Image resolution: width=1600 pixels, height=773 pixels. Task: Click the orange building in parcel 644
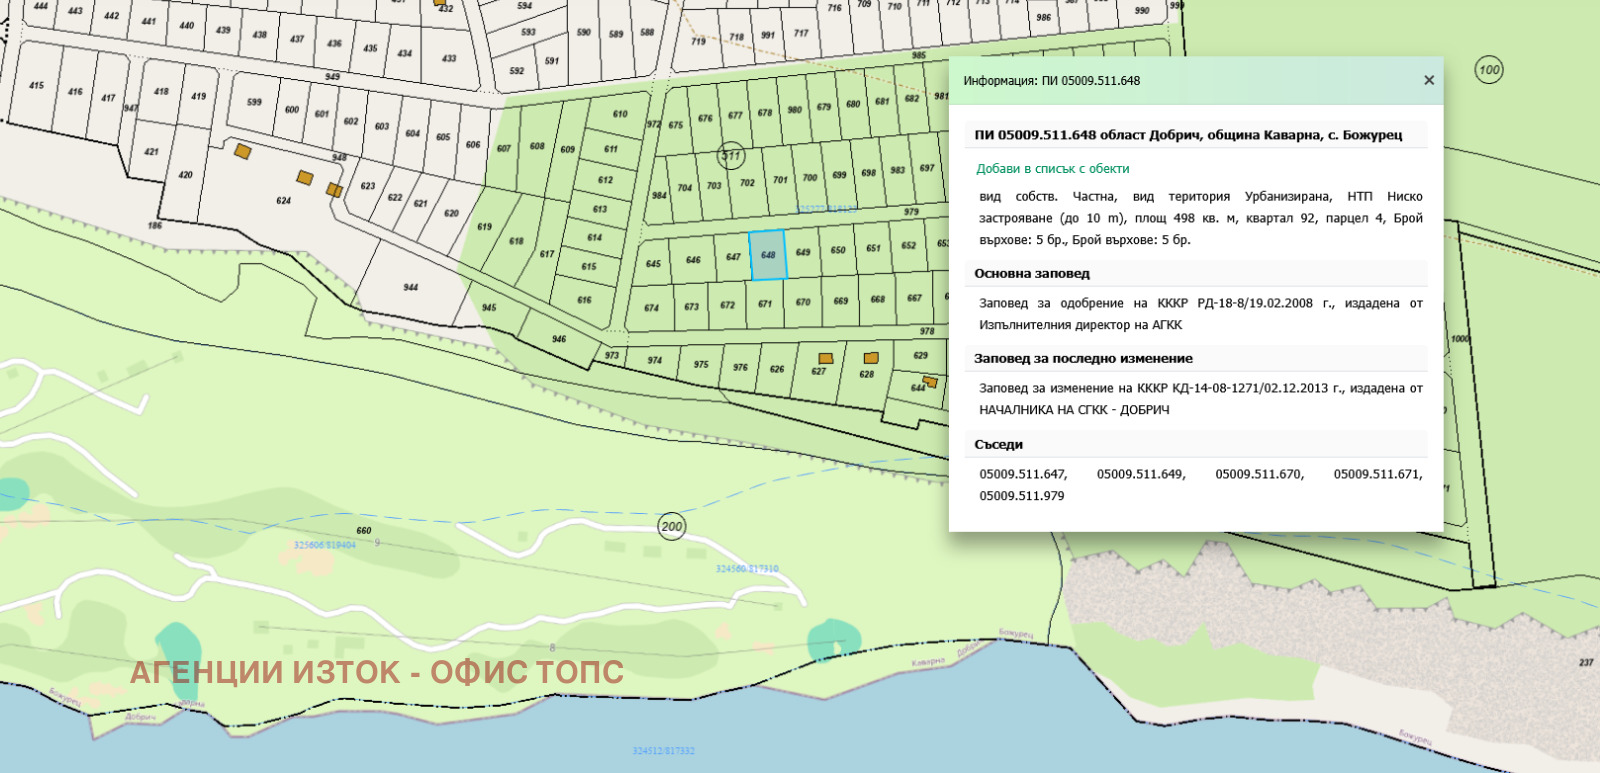click(x=930, y=381)
